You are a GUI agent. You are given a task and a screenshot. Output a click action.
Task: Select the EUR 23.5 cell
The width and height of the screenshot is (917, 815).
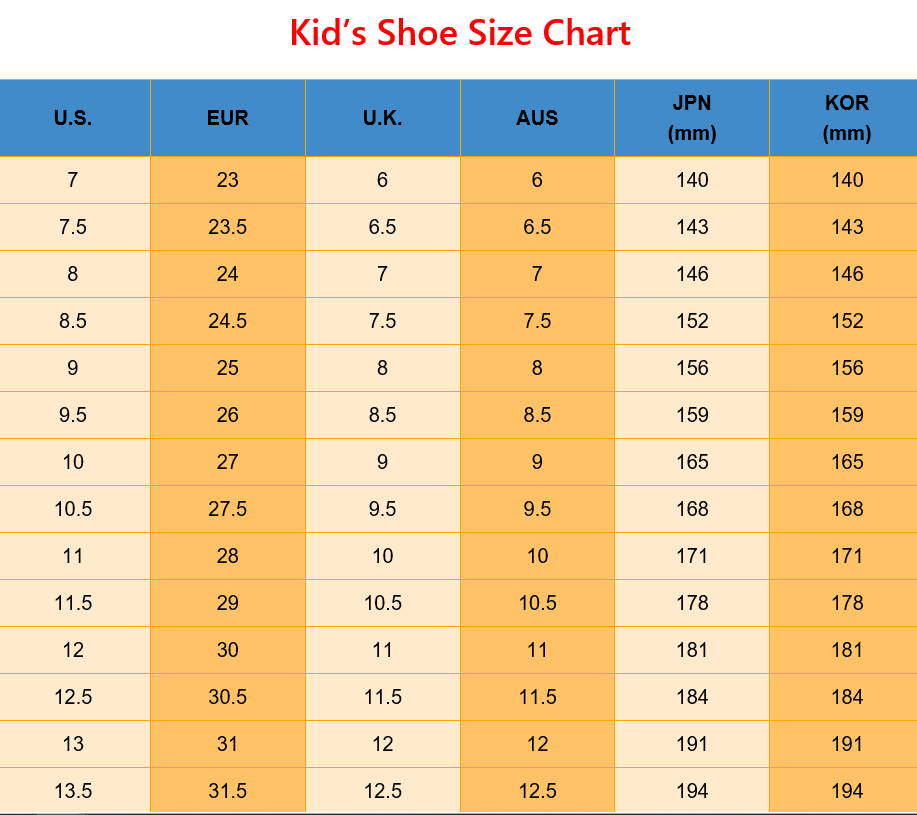point(227,227)
